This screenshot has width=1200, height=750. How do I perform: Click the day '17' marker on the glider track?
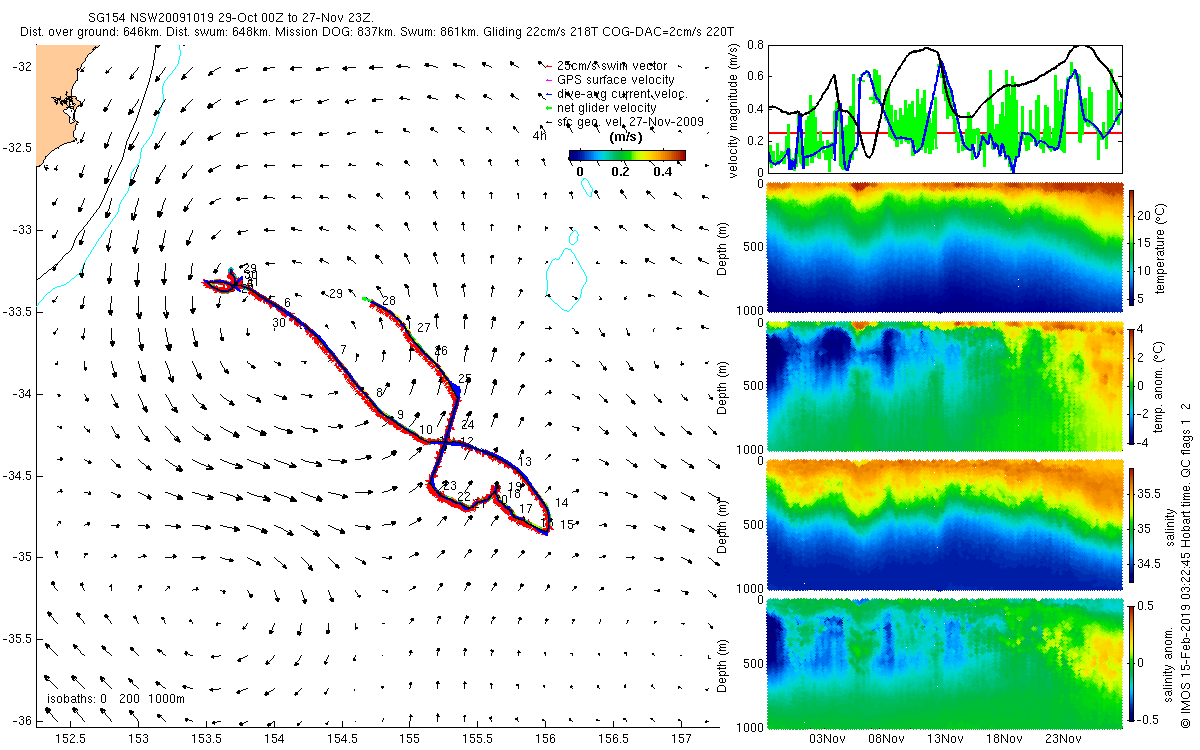525,509
